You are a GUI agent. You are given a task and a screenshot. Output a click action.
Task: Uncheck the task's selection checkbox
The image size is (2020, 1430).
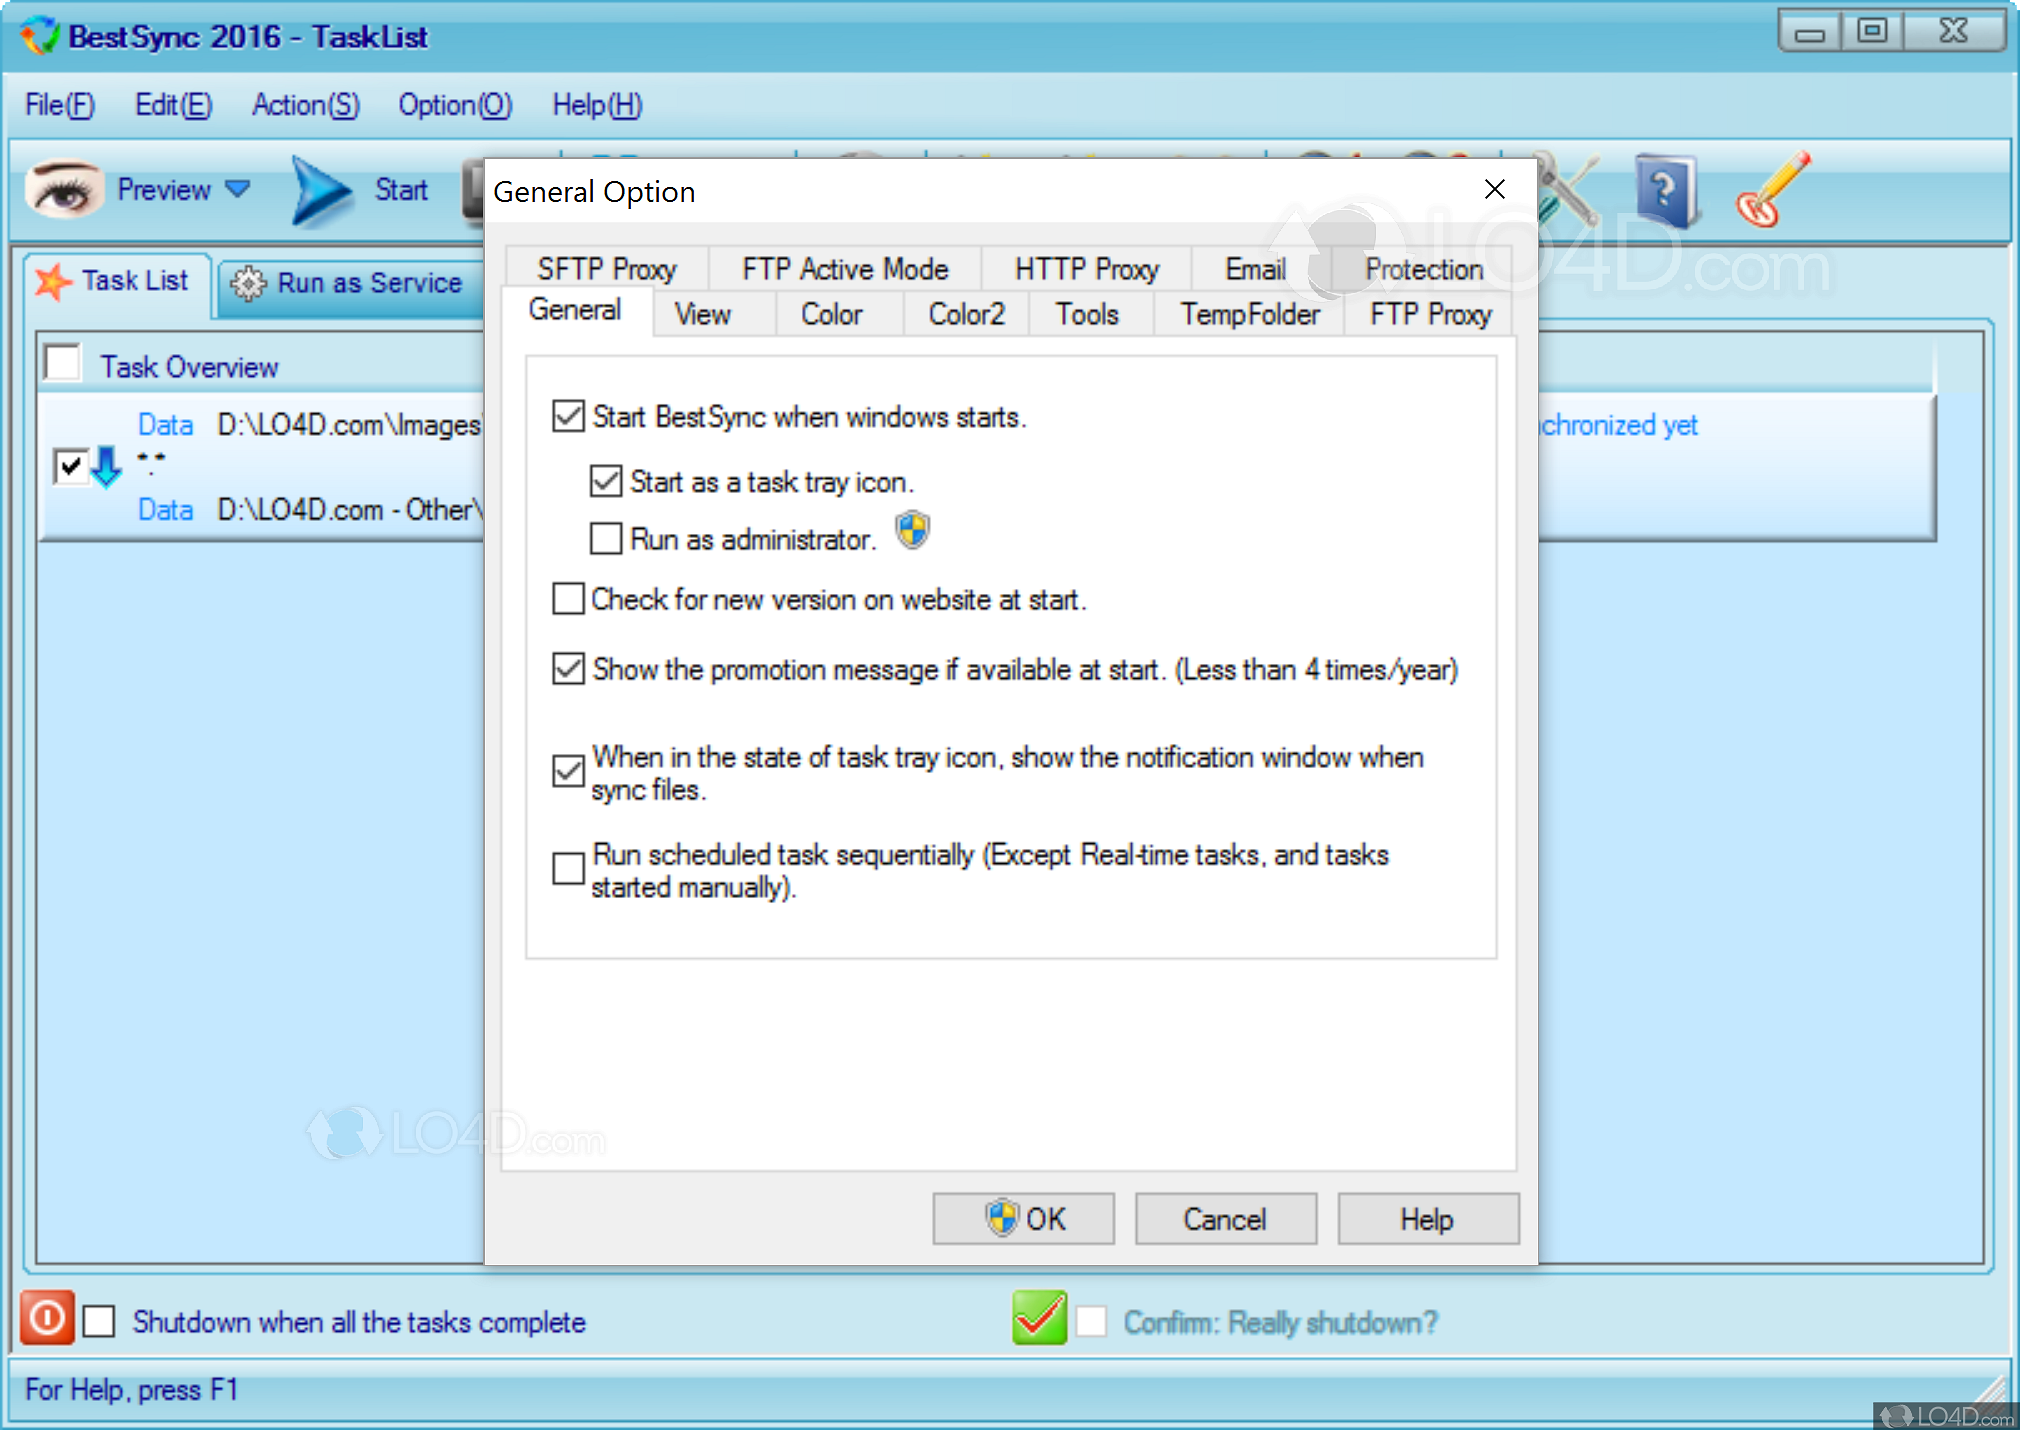coord(70,466)
